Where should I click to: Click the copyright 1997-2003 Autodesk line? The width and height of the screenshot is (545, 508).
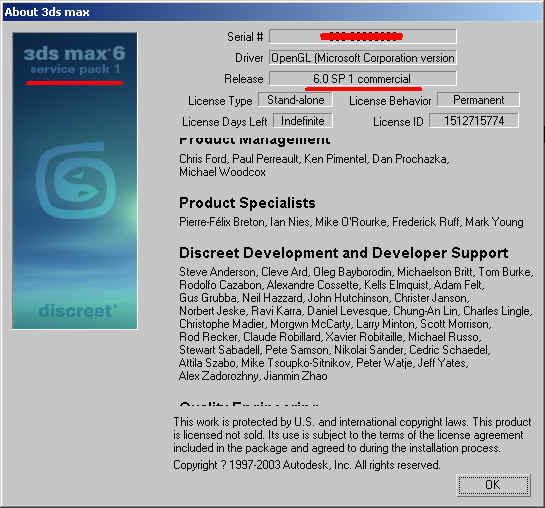307,465
